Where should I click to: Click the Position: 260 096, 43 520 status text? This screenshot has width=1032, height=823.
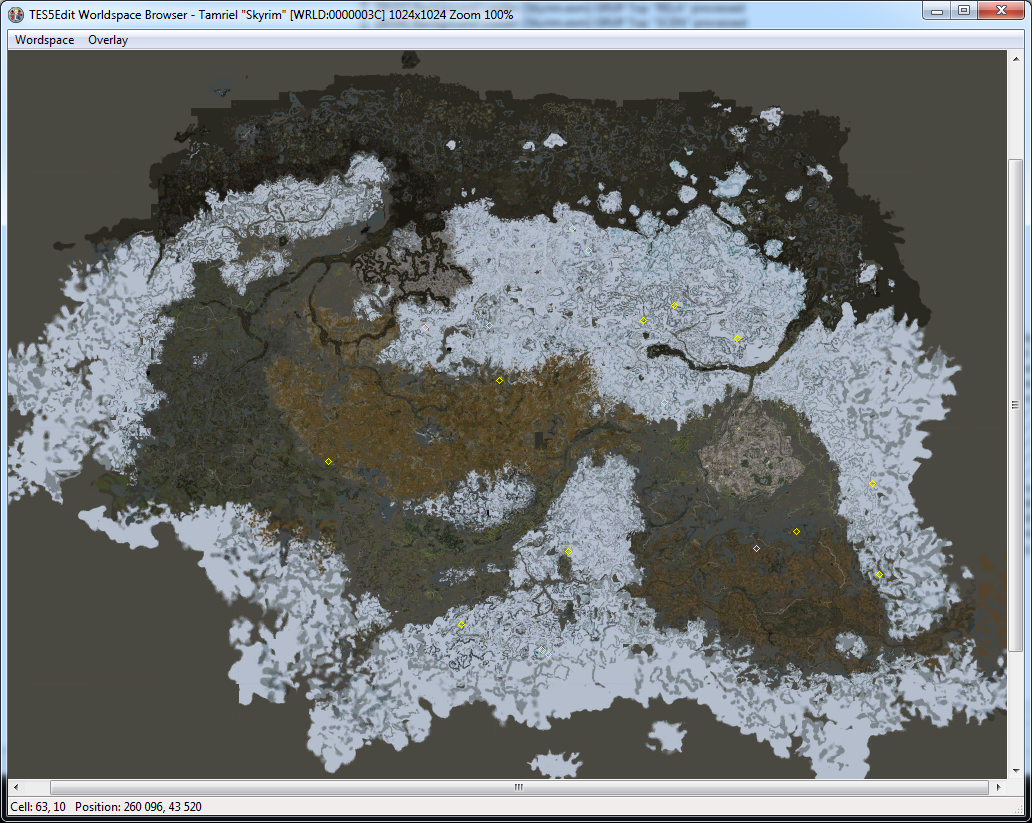(138, 807)
